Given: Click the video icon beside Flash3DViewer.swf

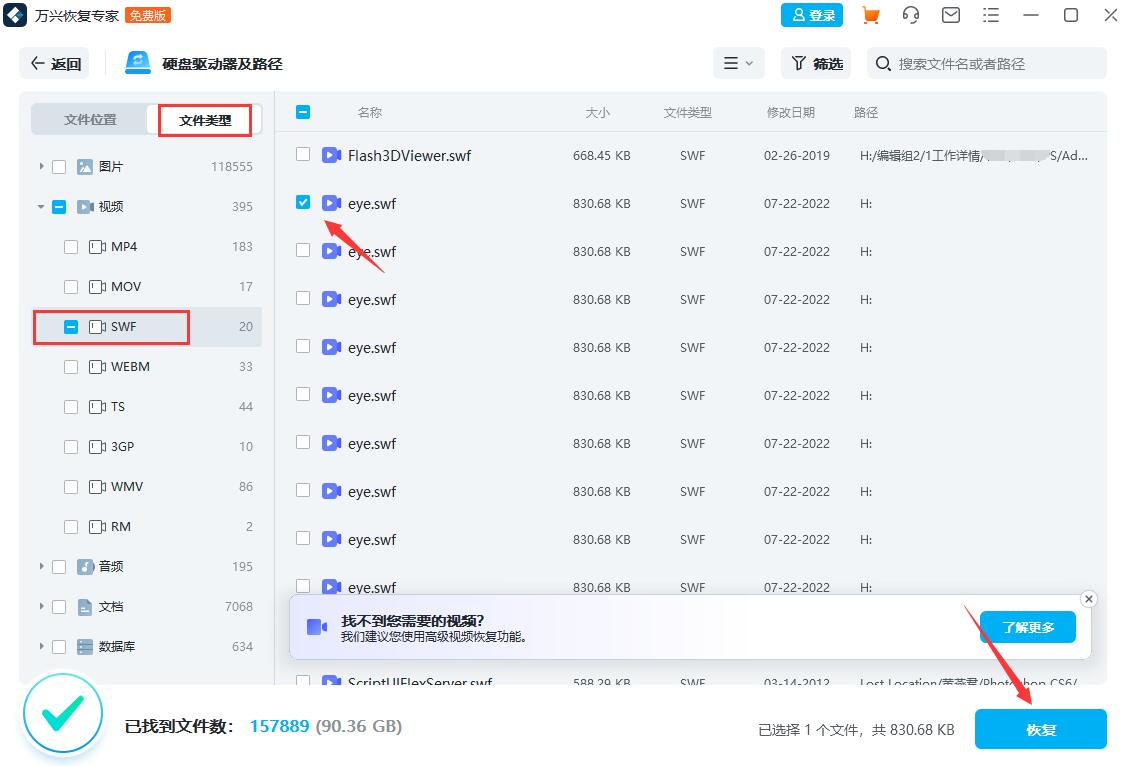Looking at the screenshot, I should tap(331, 155).
